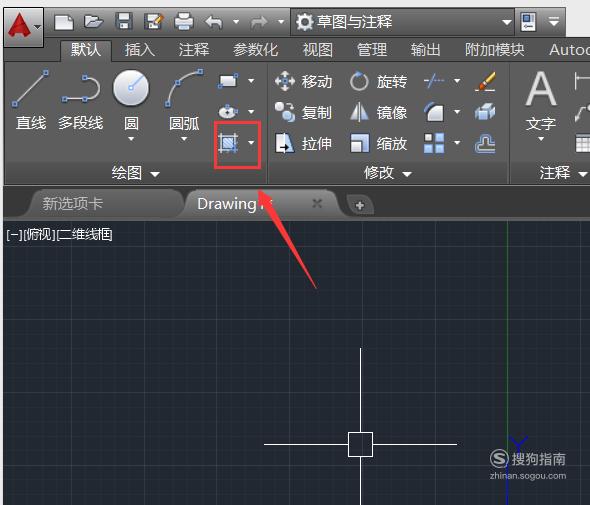Viewport: 590px width, 505px height.
Task: Click the 镜像 mirror tool
Action: tap(378, 112)
